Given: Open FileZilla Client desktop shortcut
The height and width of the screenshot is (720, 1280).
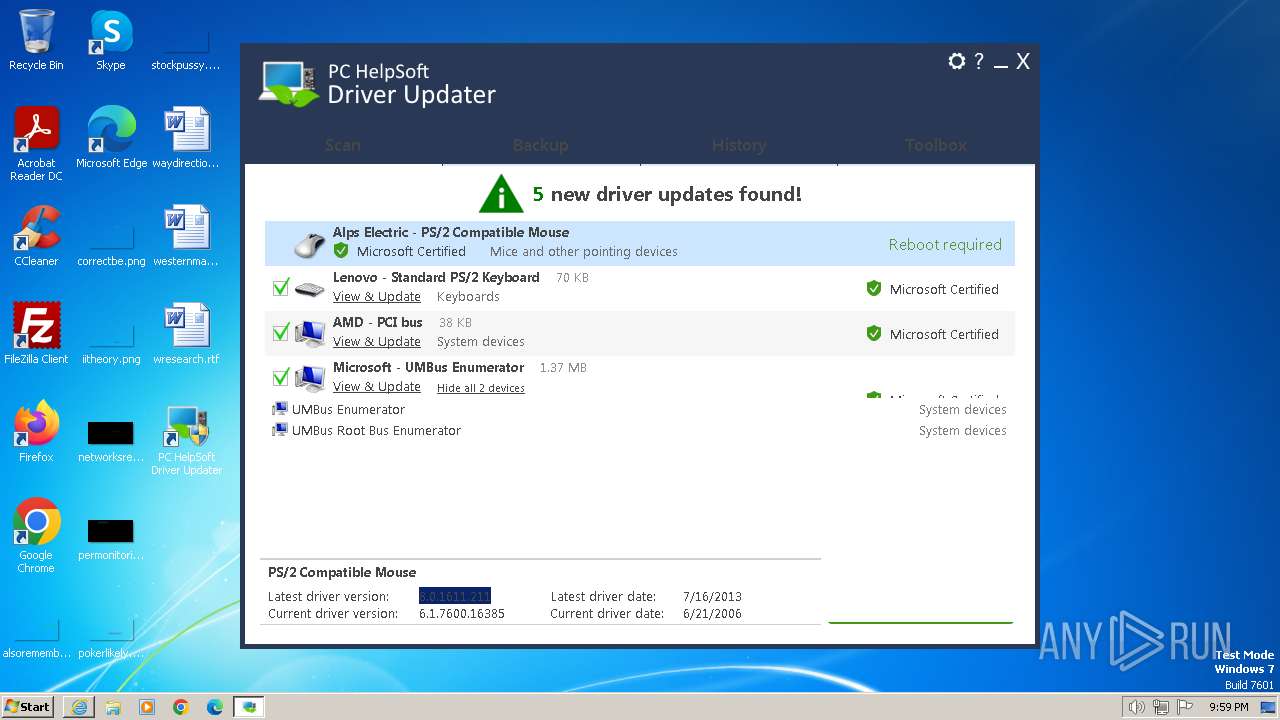Looking at the screenshot, I should point(36,334).
